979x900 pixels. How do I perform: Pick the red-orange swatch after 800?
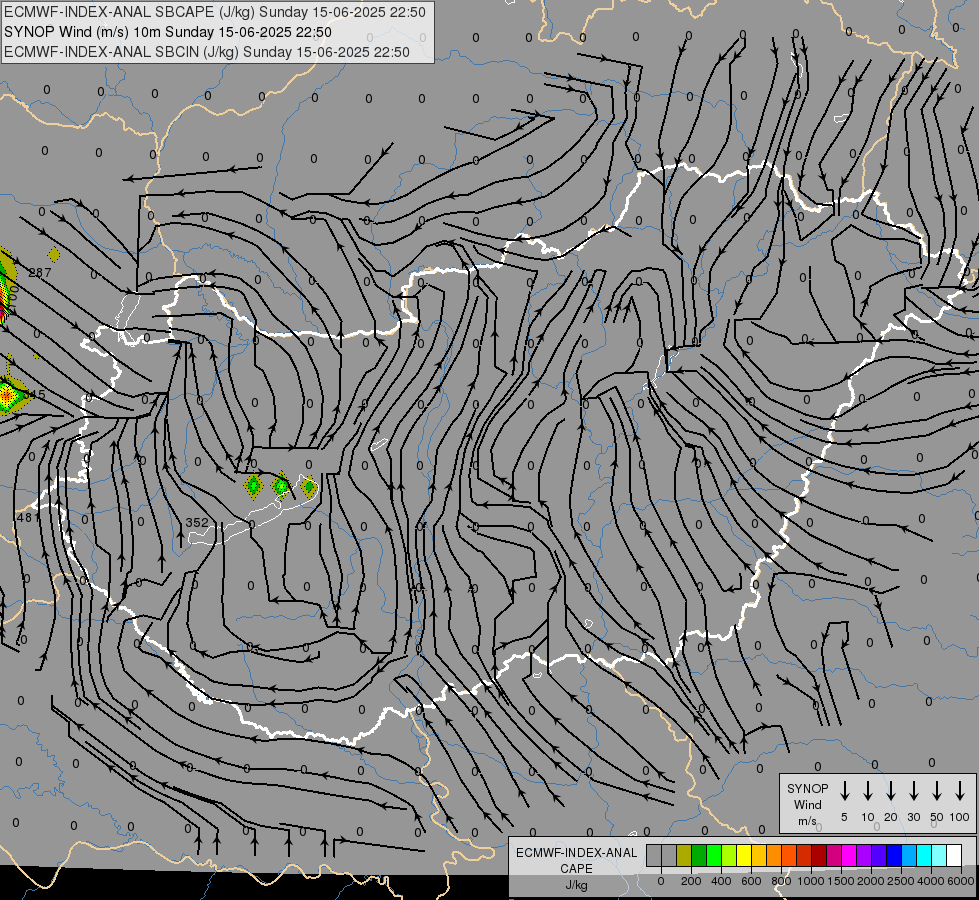[789, 855]
